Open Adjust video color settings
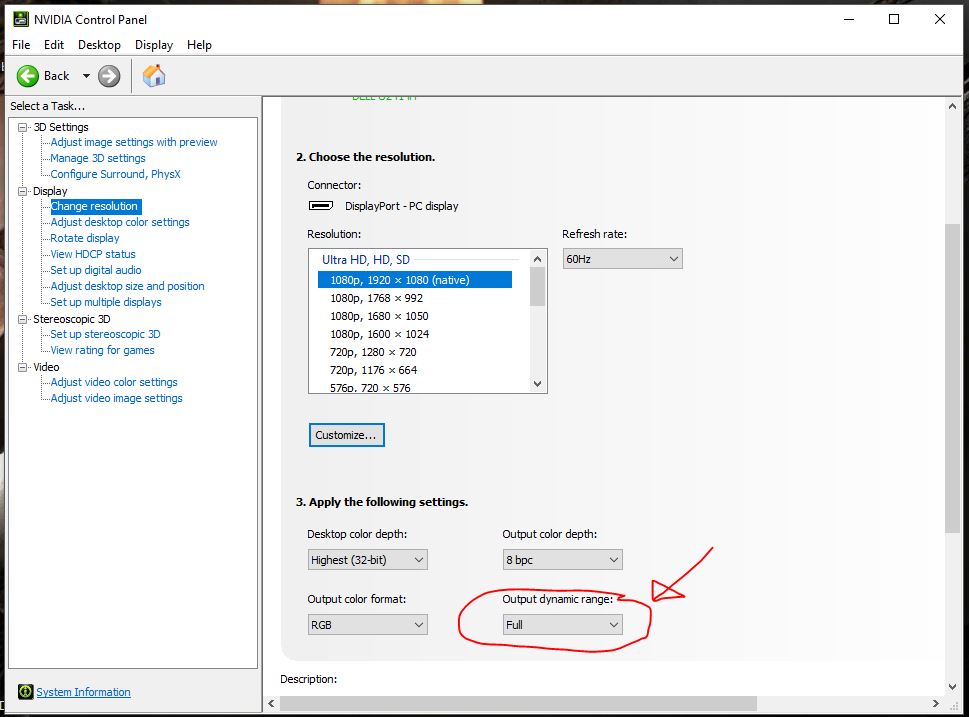The width and height of the screenshot is (969, 717). click(114, 383)
